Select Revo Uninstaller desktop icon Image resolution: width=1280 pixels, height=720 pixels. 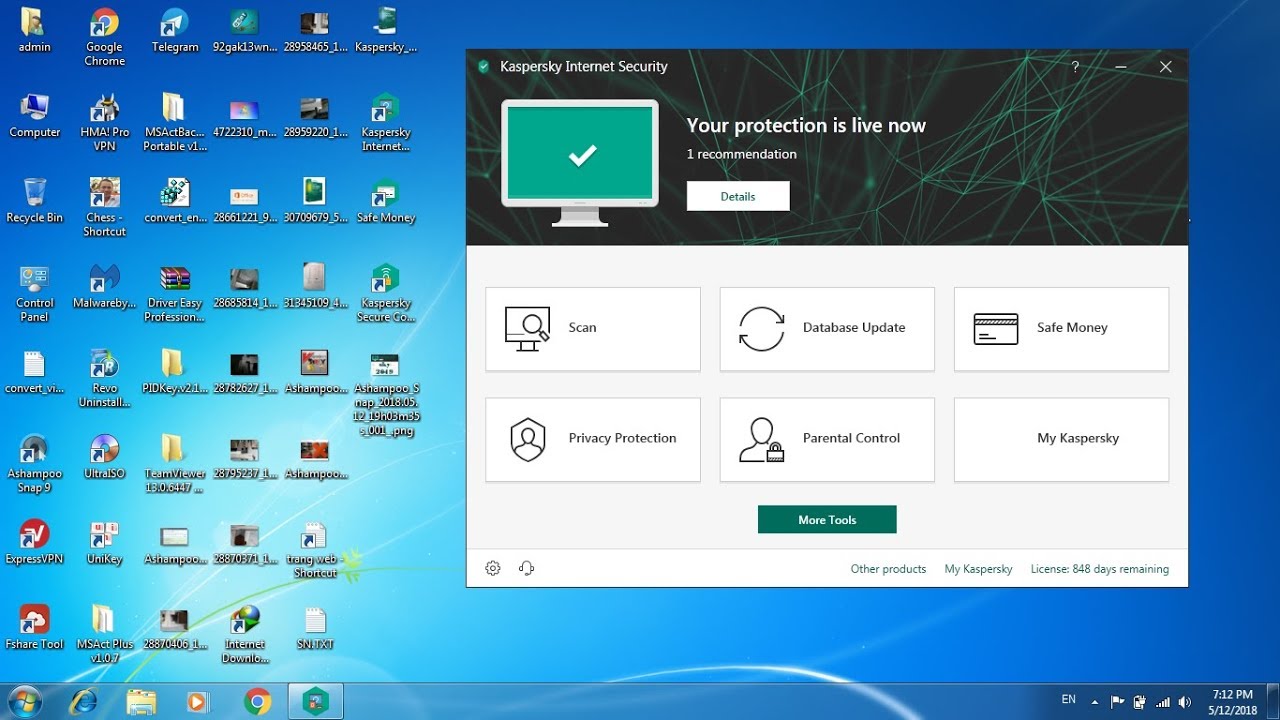point(104,378)
